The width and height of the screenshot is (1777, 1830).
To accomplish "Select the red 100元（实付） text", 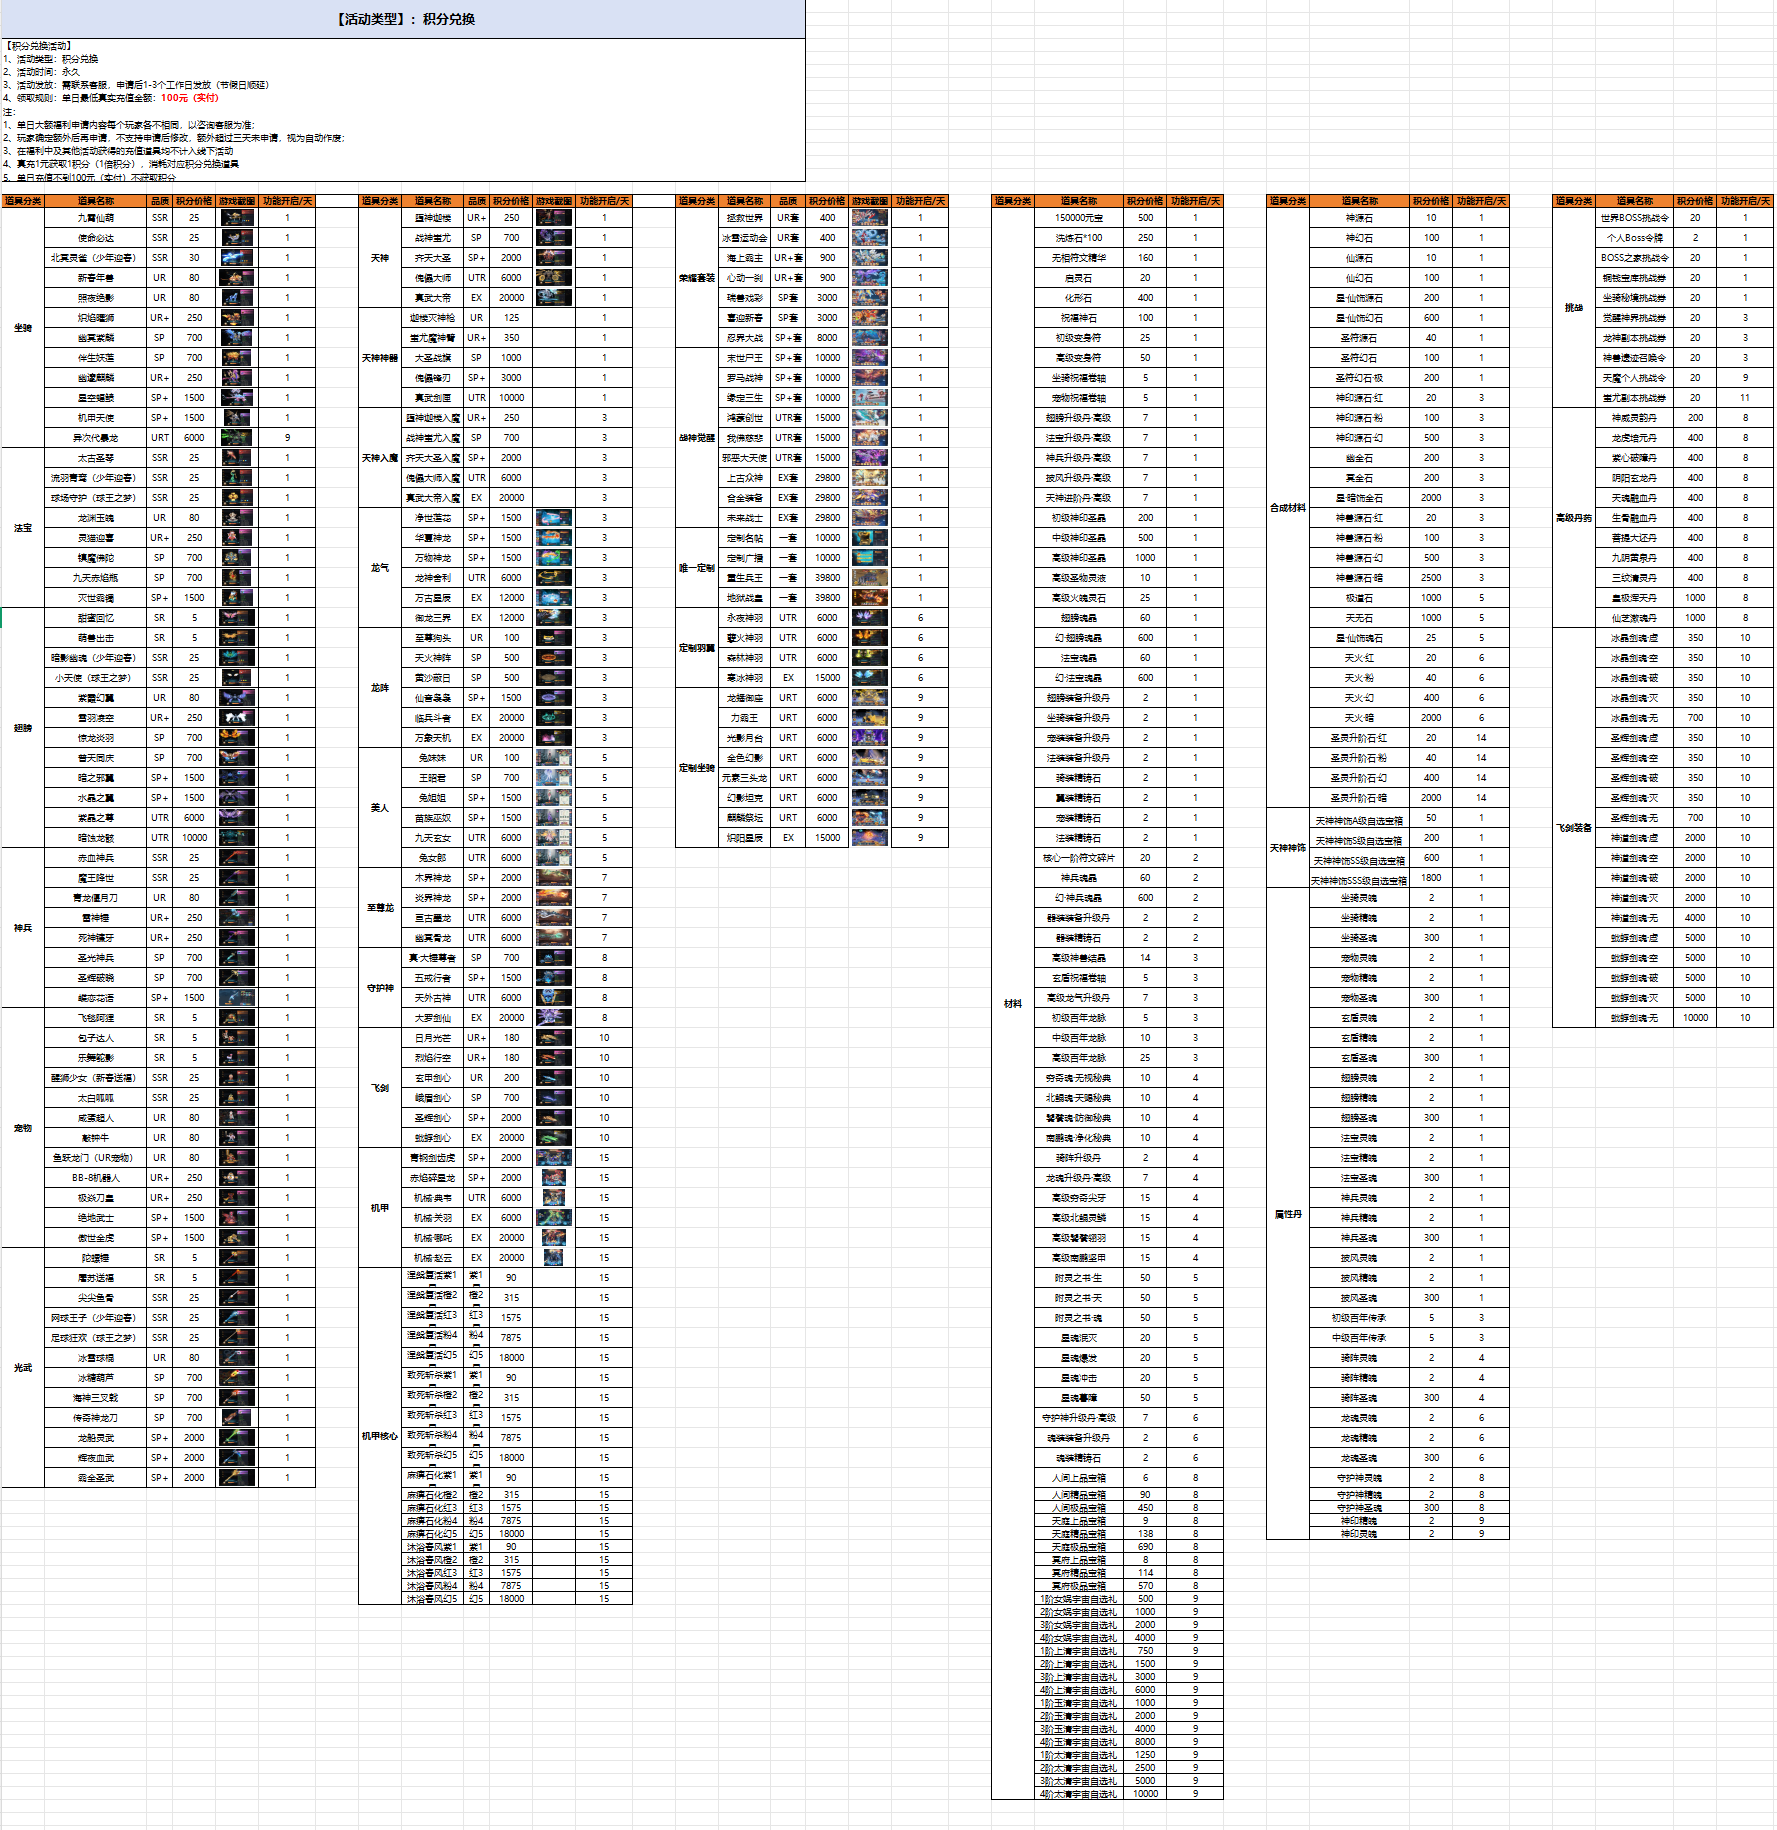I will (189, 98).
